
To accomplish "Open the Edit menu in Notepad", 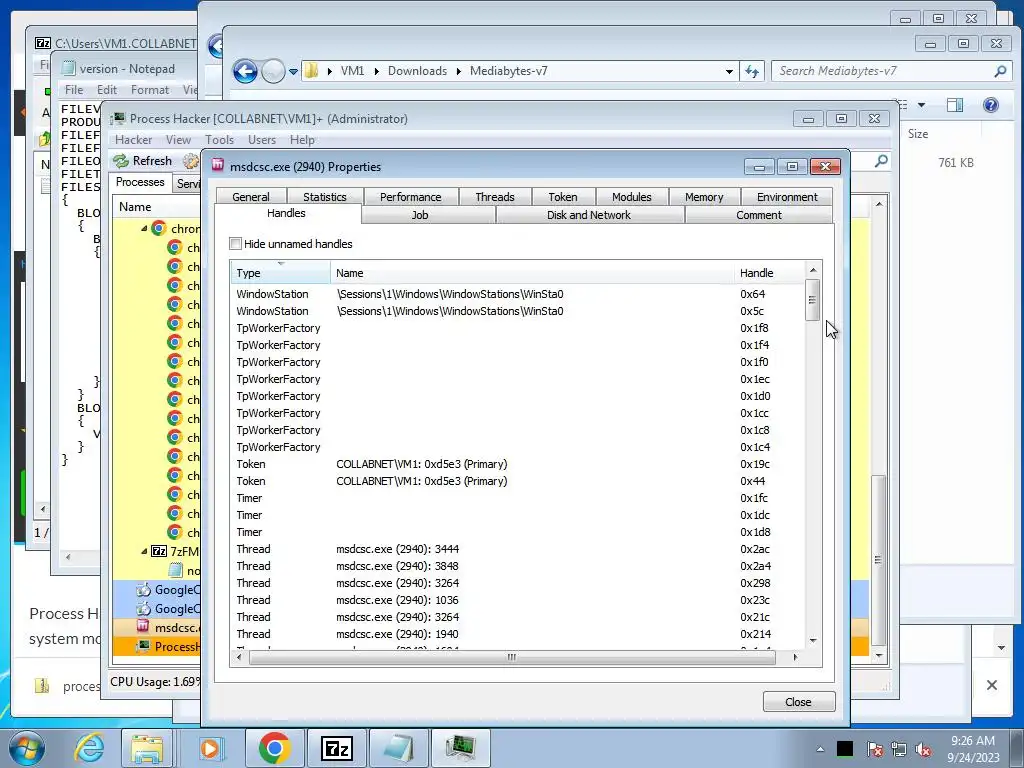I will (x=106, y=89).
